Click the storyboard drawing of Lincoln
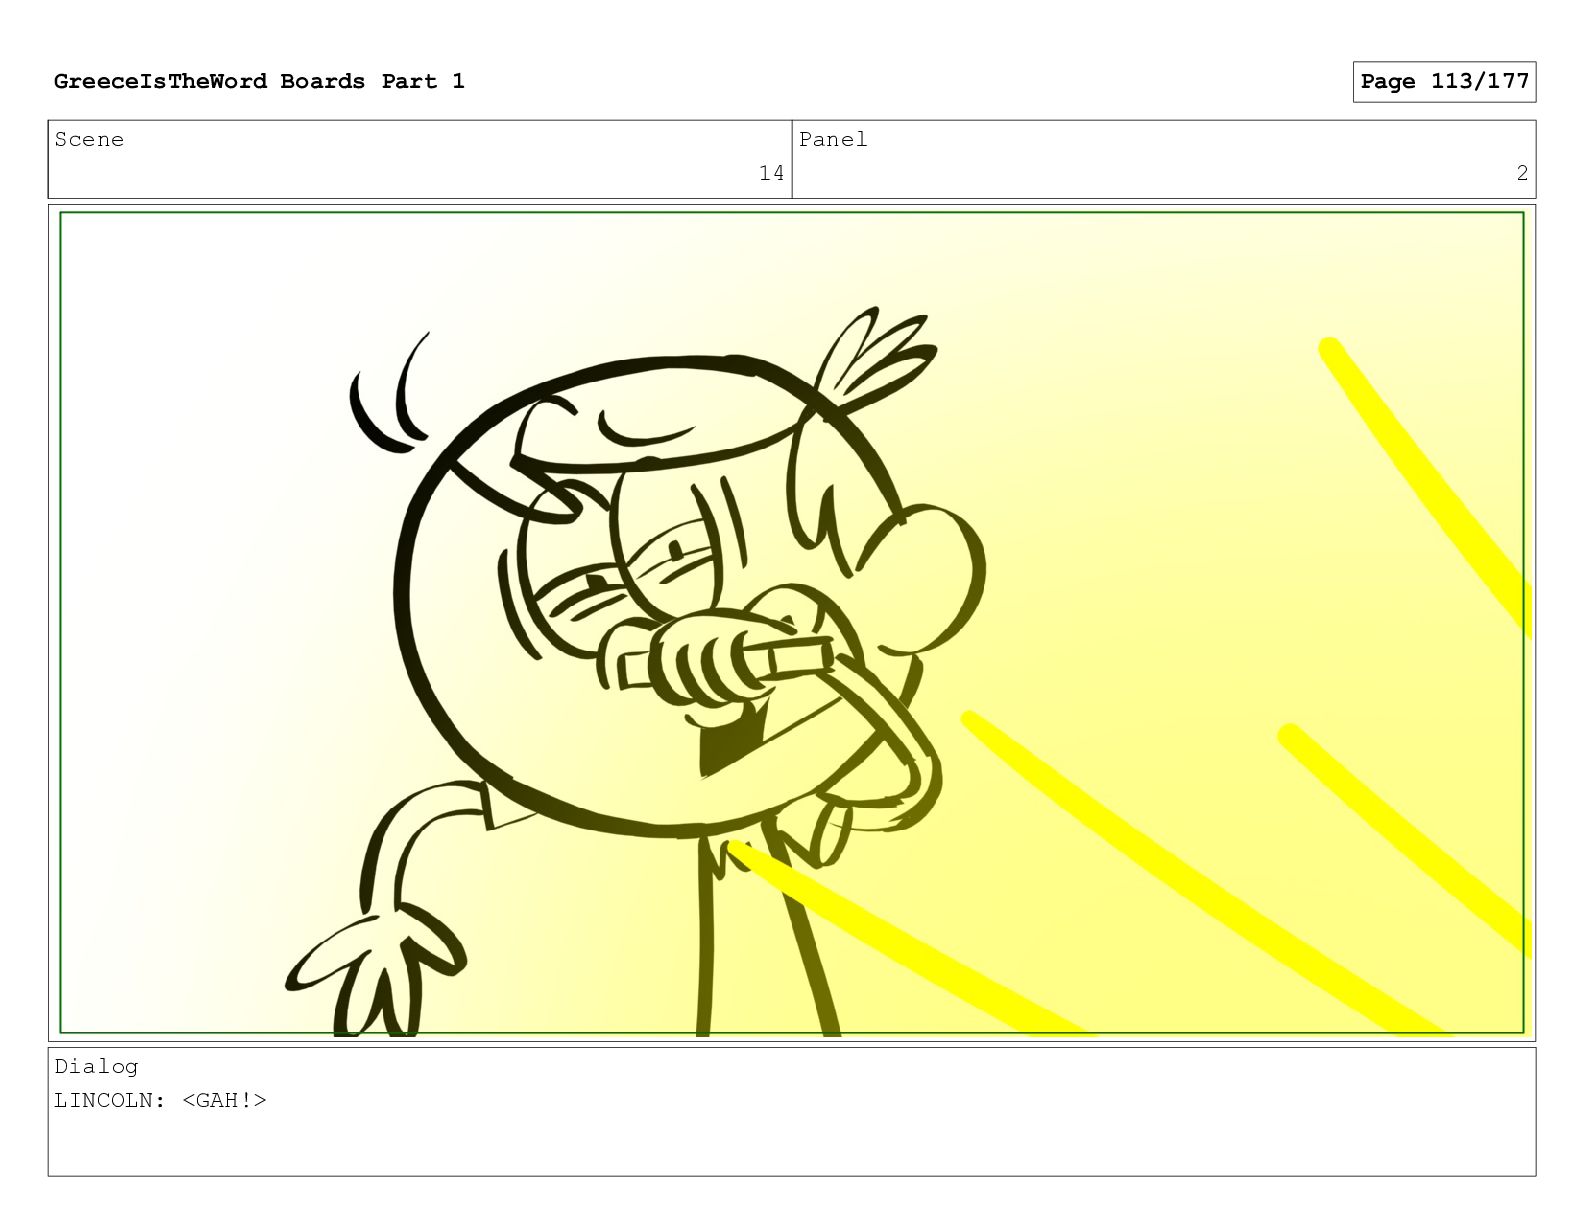This screenshot has width=1584, height=1224. tap(792, 622)
